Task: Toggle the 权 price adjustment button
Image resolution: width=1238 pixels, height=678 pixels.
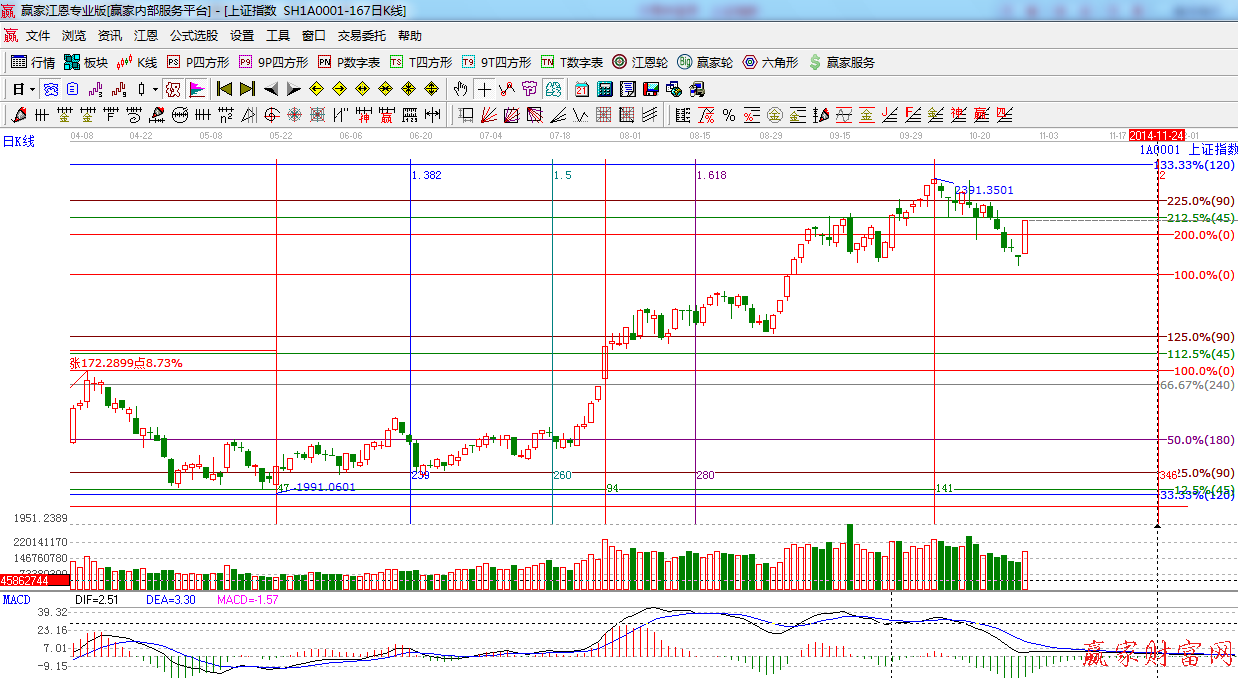Action: click(173, 89)
